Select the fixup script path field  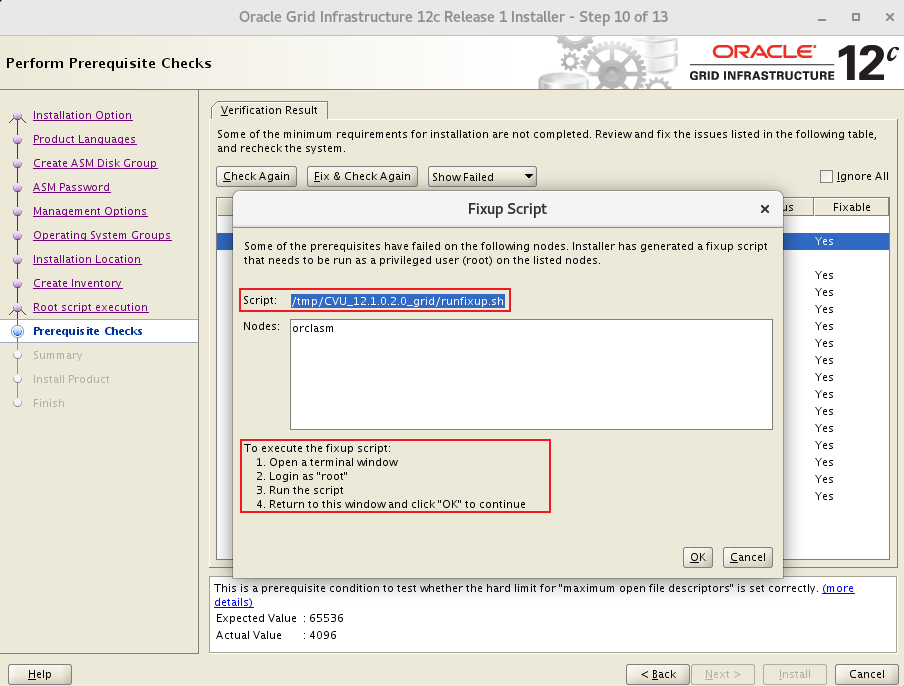(x=398, y=301)
